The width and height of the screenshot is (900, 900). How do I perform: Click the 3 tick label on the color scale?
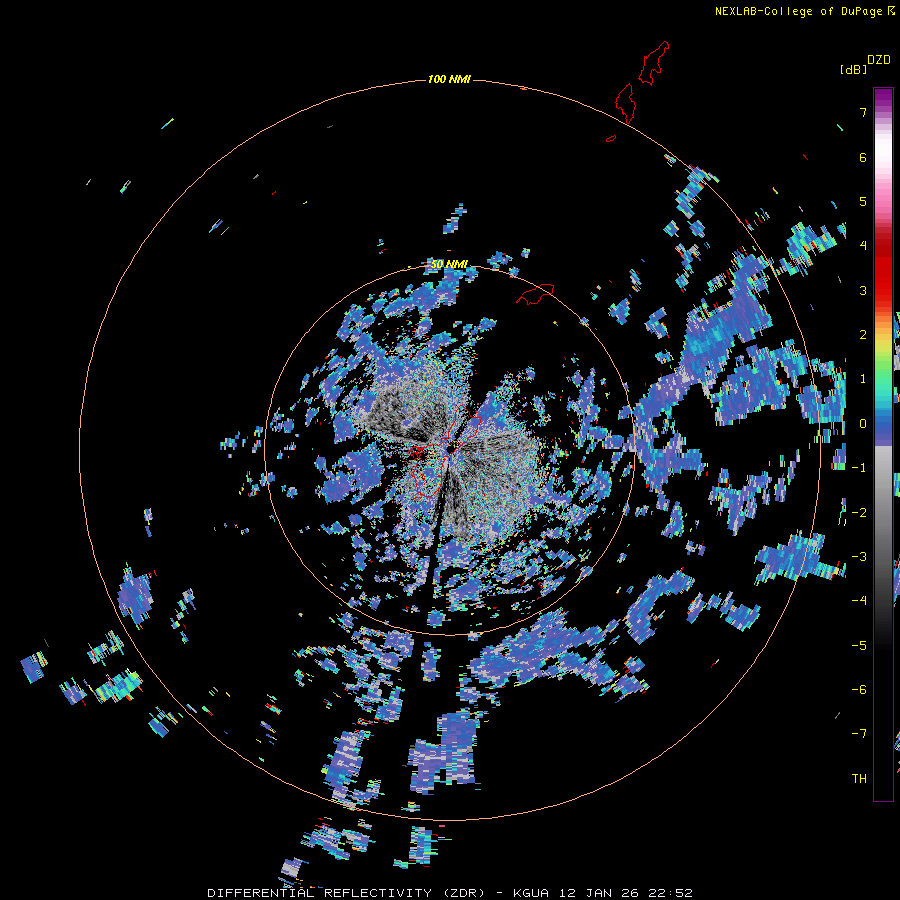click(x=862, y=290)
